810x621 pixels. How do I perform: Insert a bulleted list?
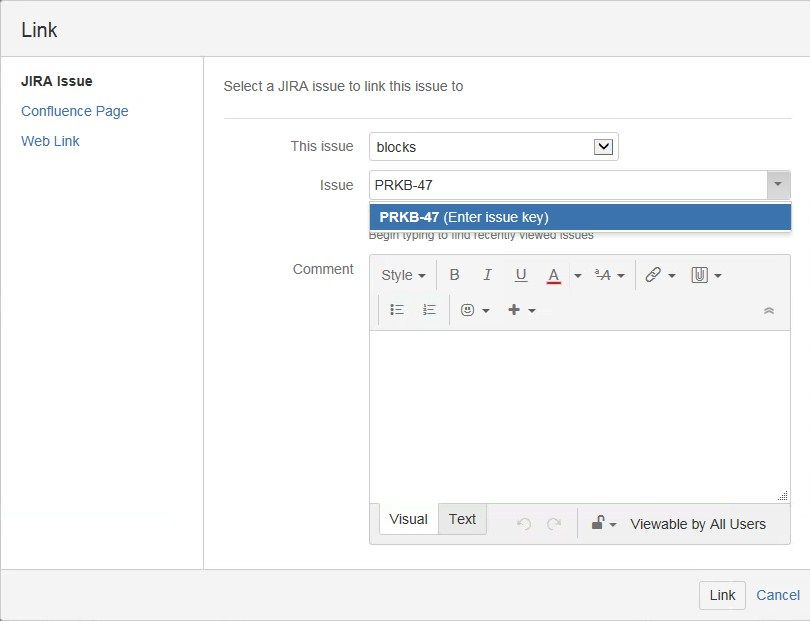[397, 310]
